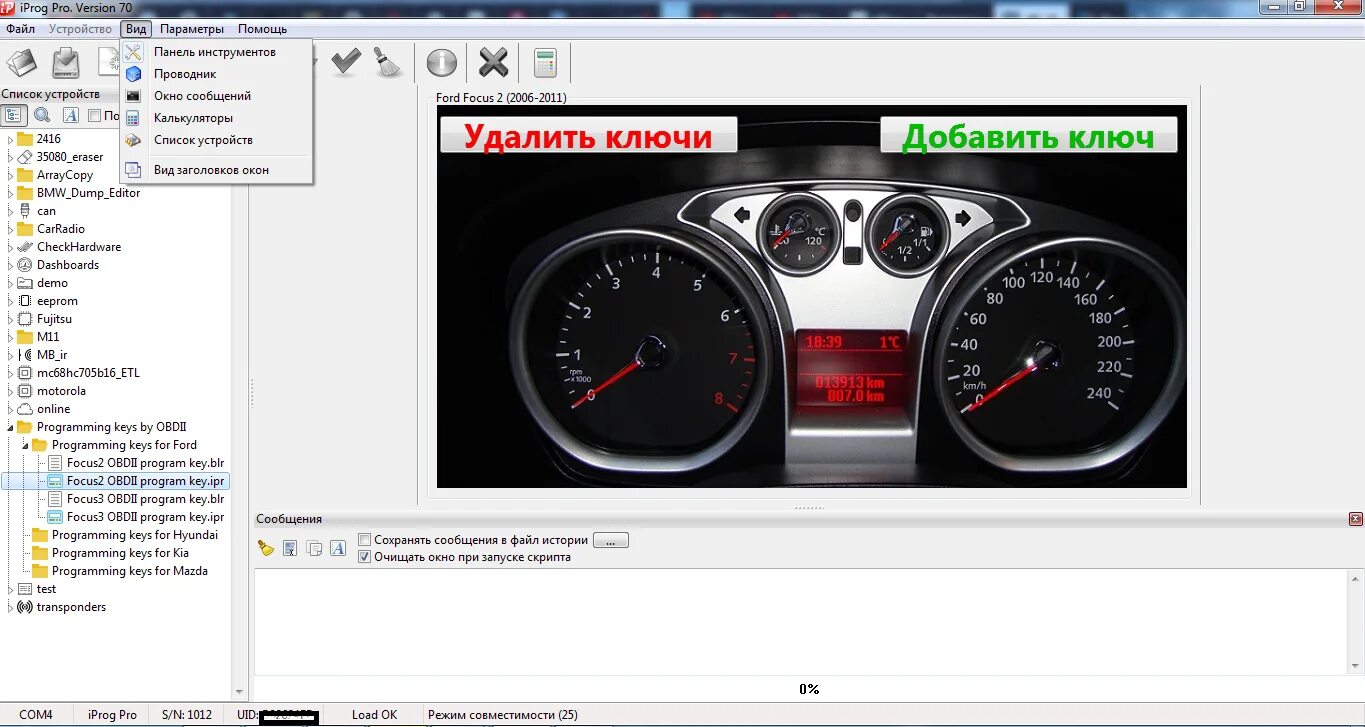Expand the 2416 folder node

[x=11, y=139]
